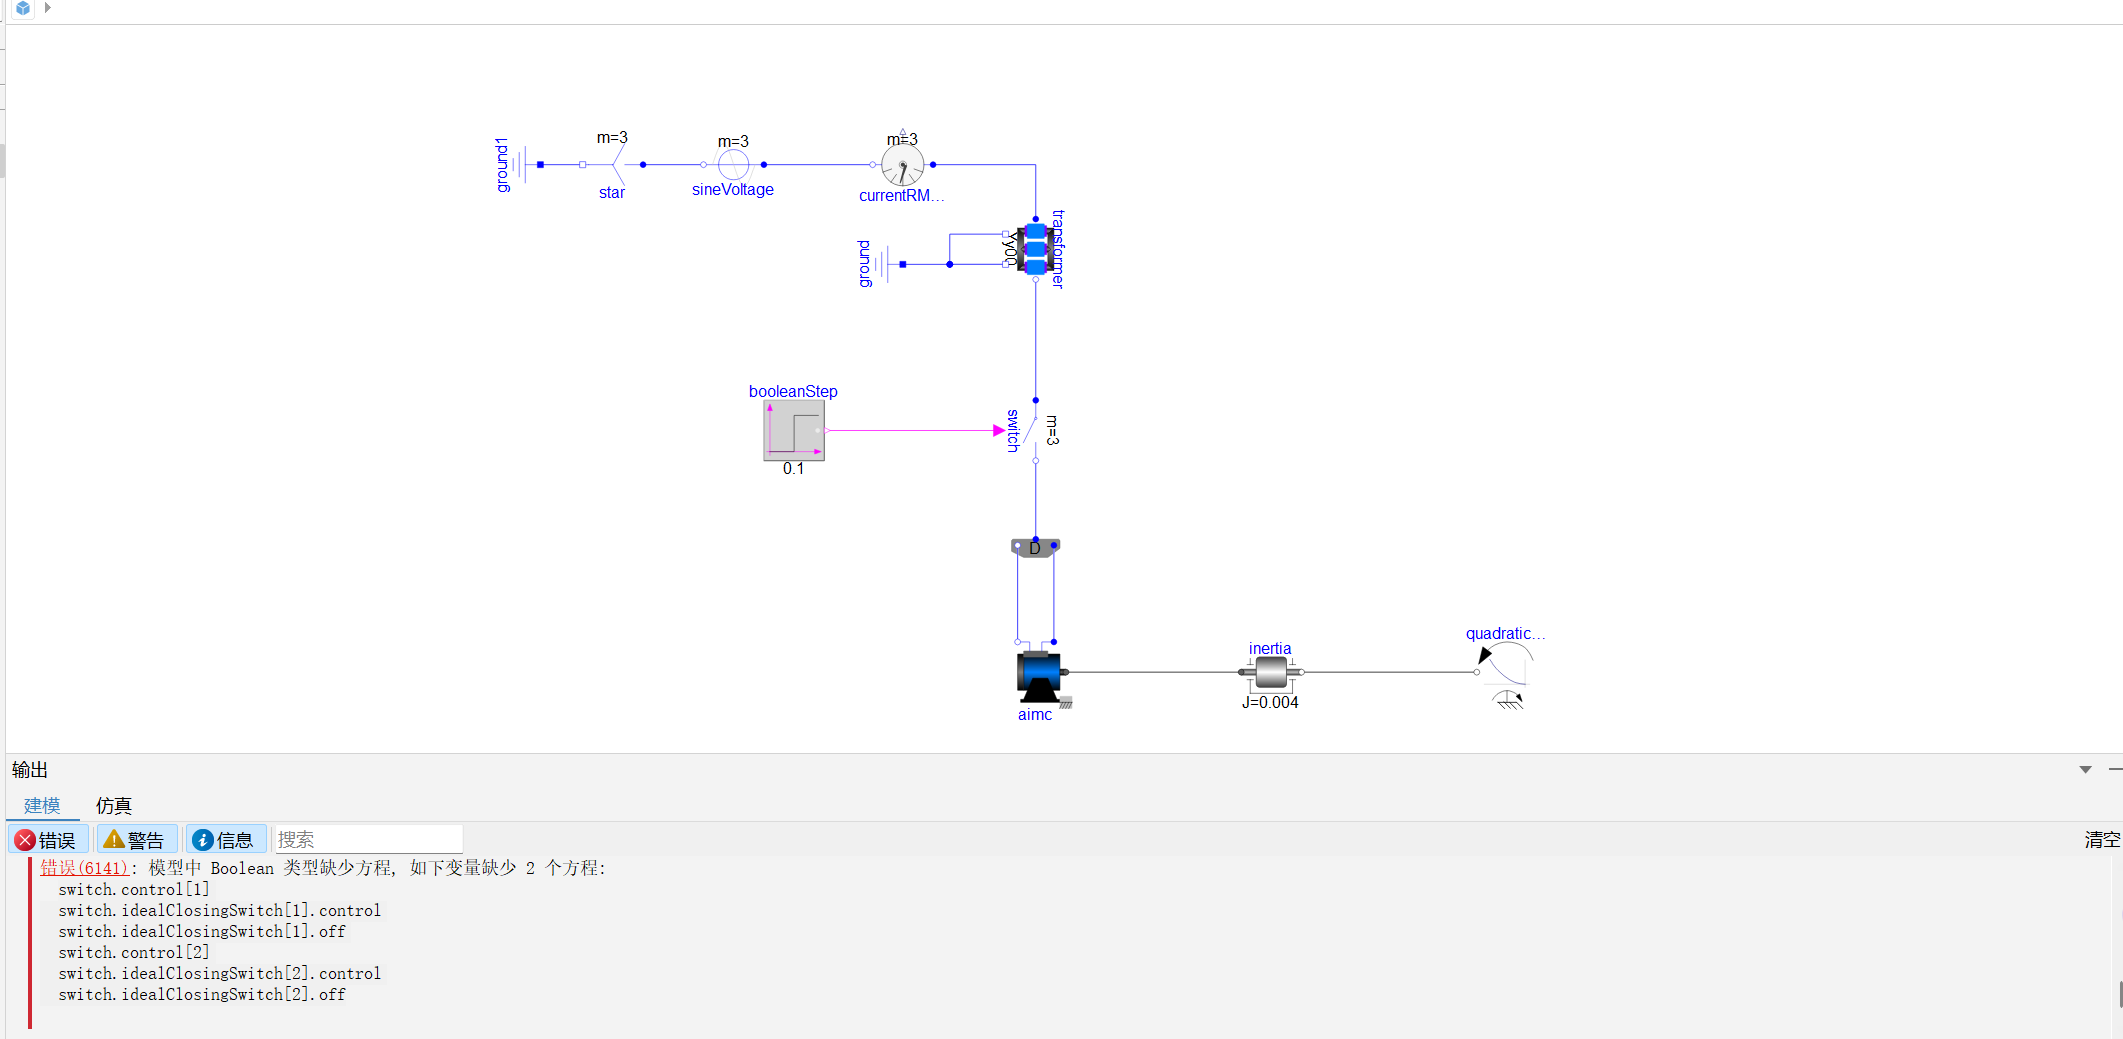Select the quadratic load torque component
The height and width of the screenshot is (1039, 2123).
pos(1507,674)
